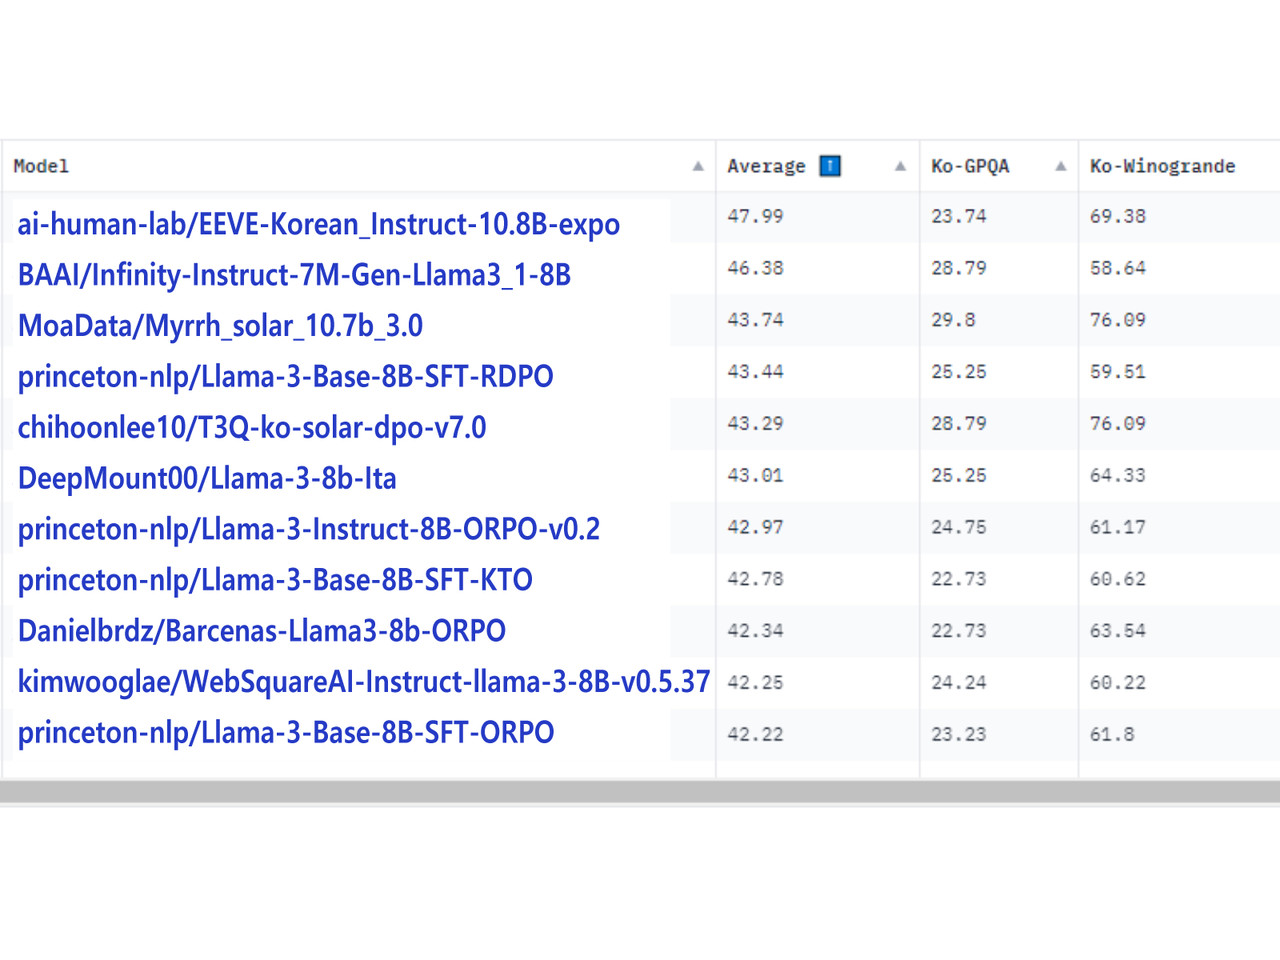Open BAAI/Infinity-Instruct-7M-Gen-Llama3_1-8B link
Viewport: 1280px width, 960px height.
pyautogui.click(x=294, y=275)
